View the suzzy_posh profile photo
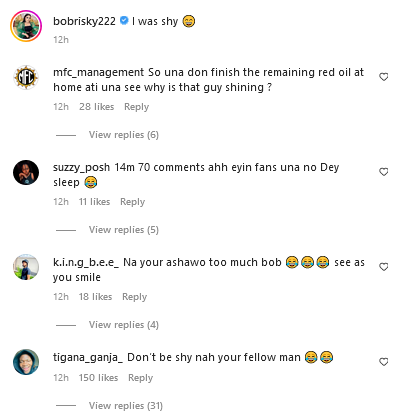Screen dimensions: 399x420 point(26,172)
